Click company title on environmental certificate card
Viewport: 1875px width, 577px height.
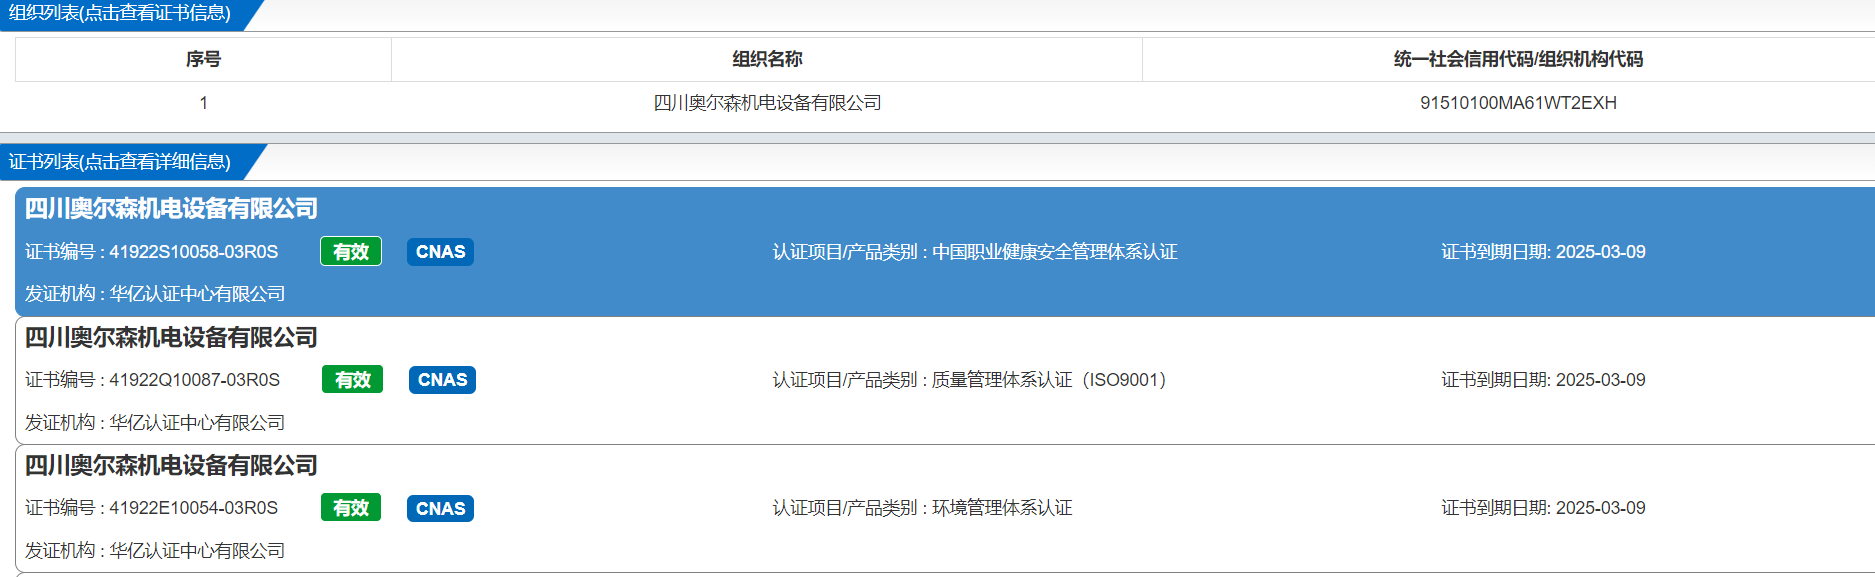click(171, 465)
